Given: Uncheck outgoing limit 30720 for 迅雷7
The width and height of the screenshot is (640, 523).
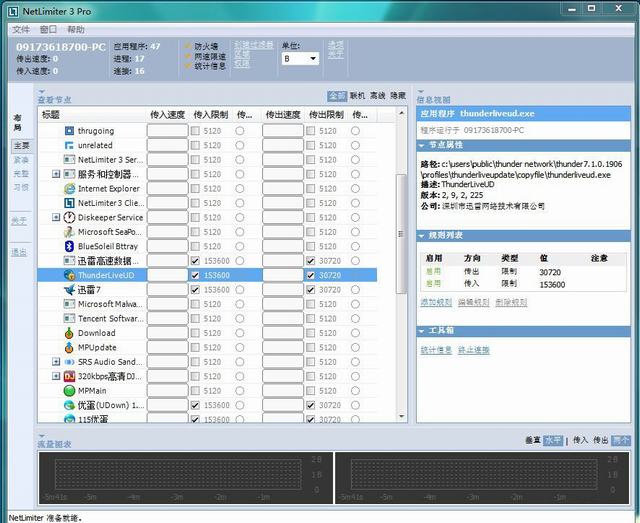Looking at the screenshot, I should point(311,289).
